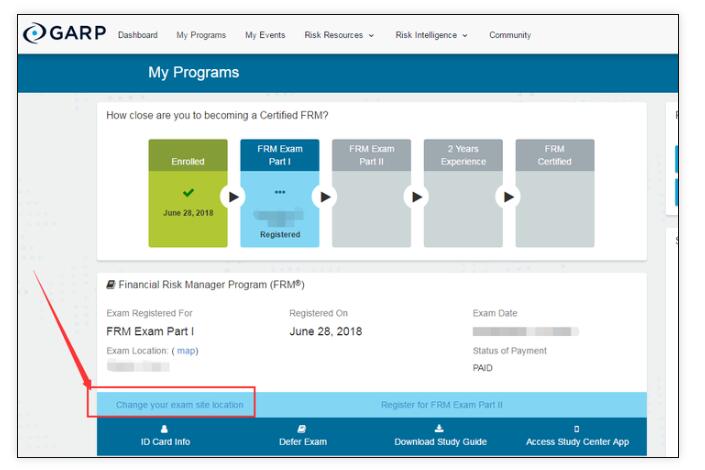
Task: Click Register for FRM Exam Part II
Action: tap(442, 405)
